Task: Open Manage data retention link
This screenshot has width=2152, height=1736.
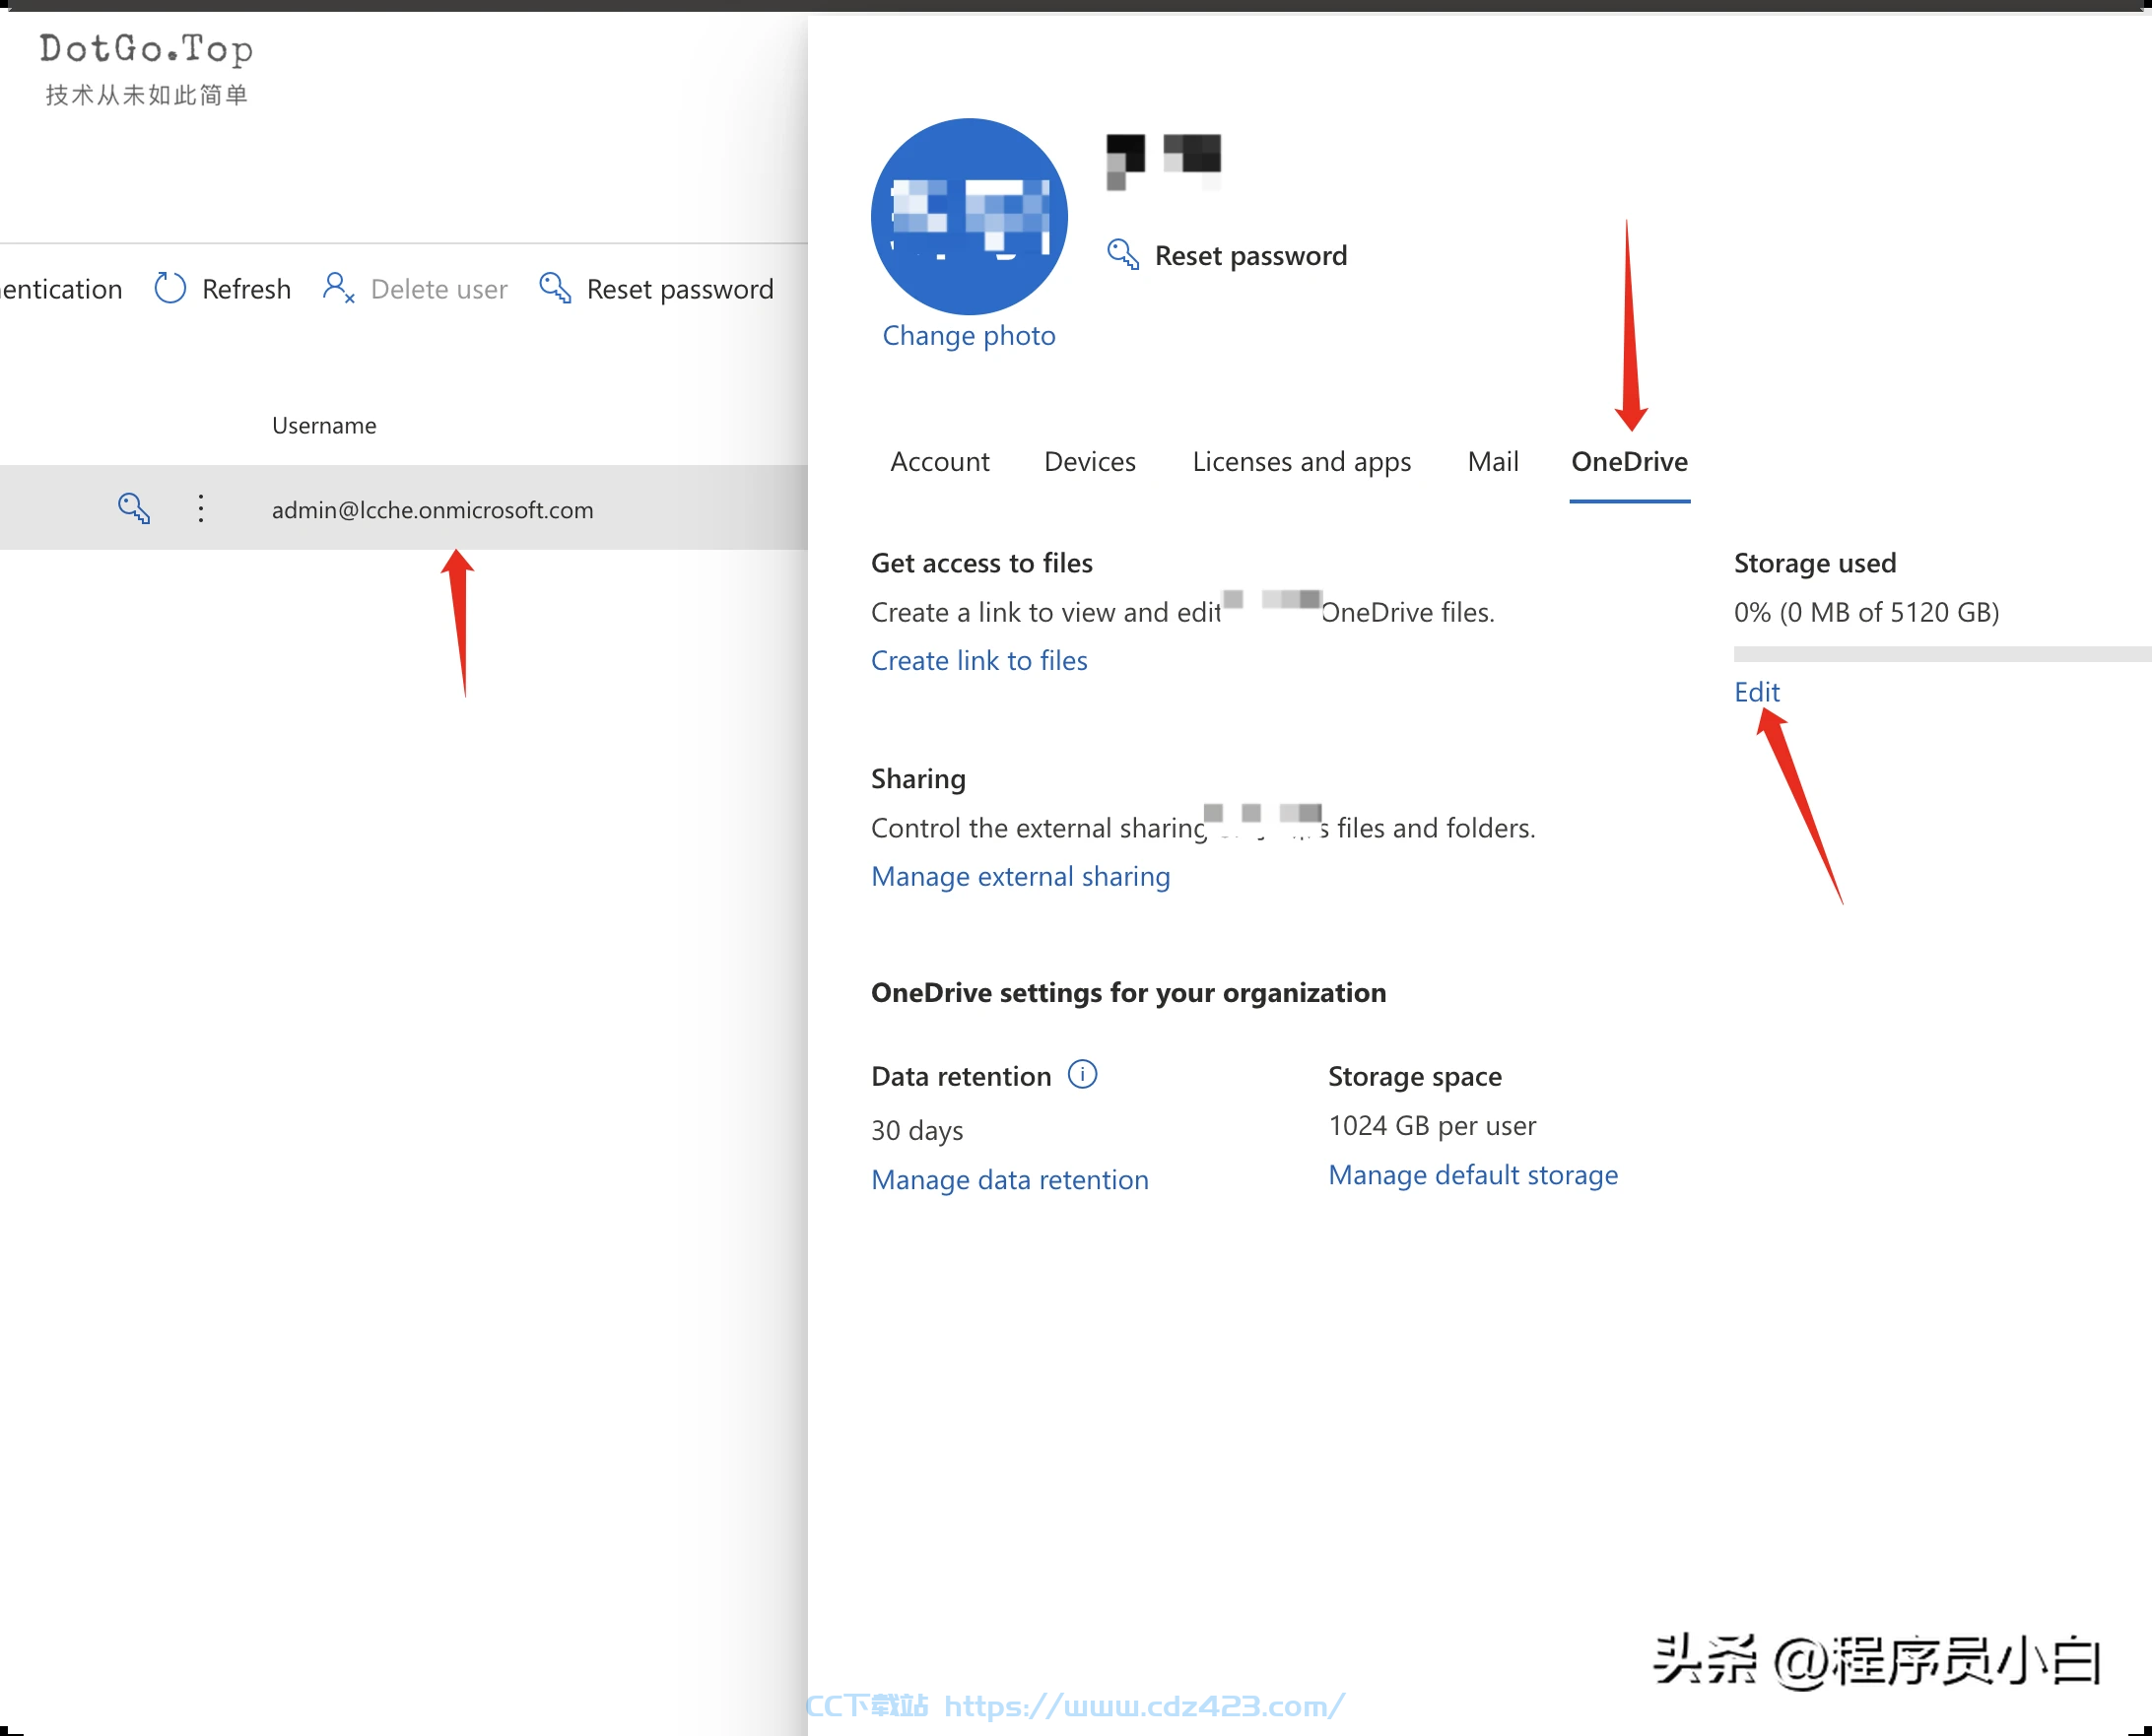Action: tap(1009, 1179)
